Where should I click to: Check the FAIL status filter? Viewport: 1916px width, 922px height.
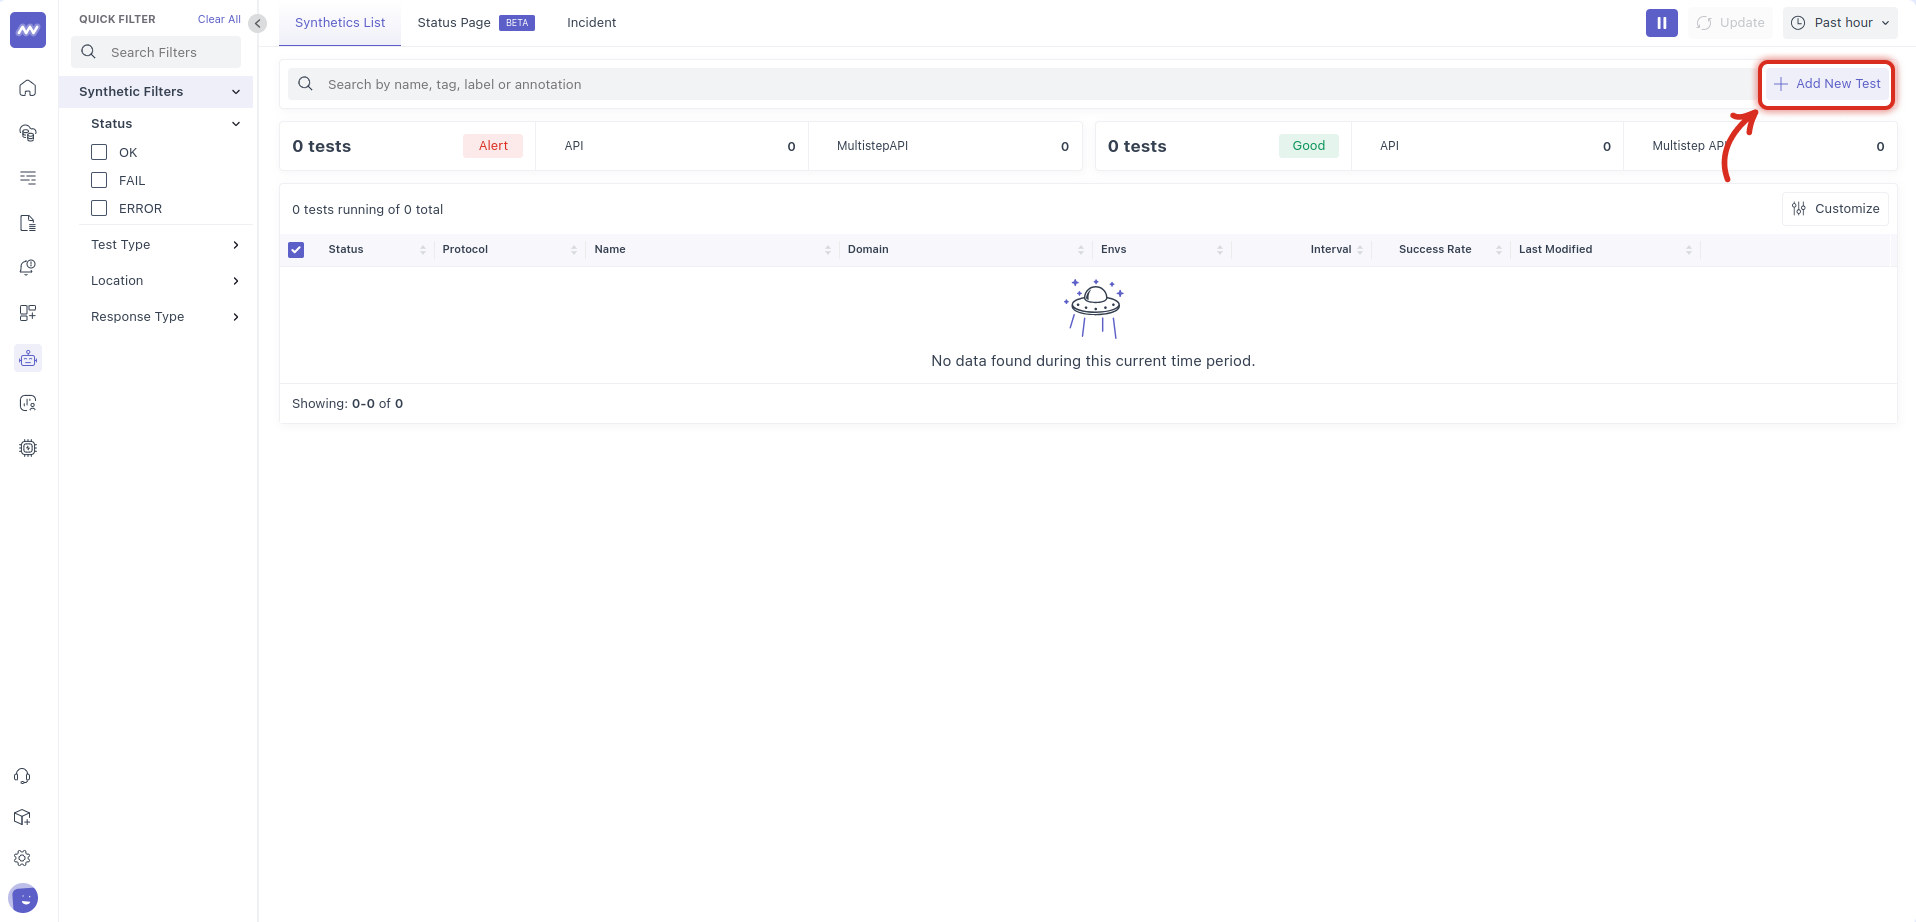click(x=99, y=180)
